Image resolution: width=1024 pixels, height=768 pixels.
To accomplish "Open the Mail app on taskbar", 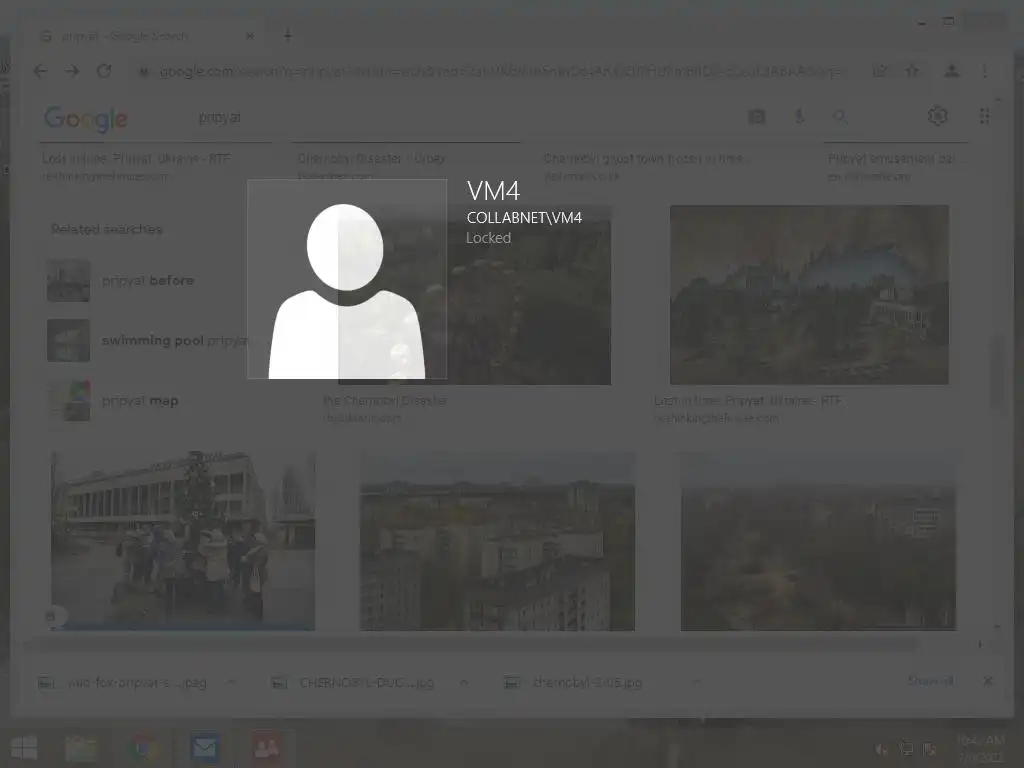I will [x=205, y=748].
